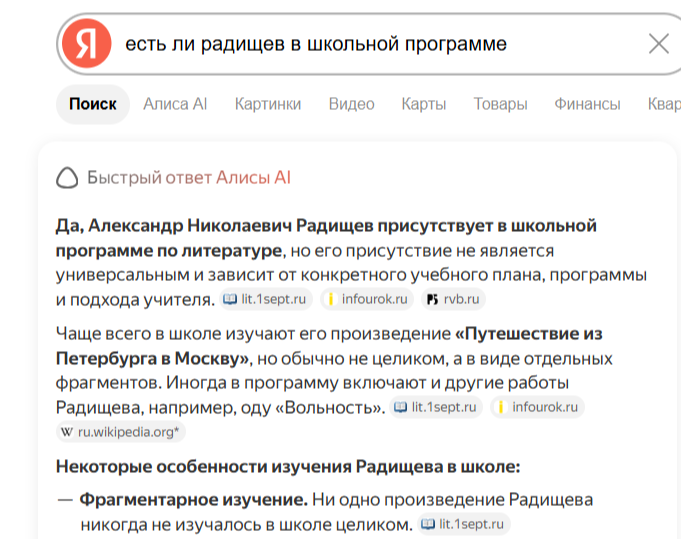Screen dimensions: 681x539
Task: Go to the Карты tab
Action: coord(423,104)
